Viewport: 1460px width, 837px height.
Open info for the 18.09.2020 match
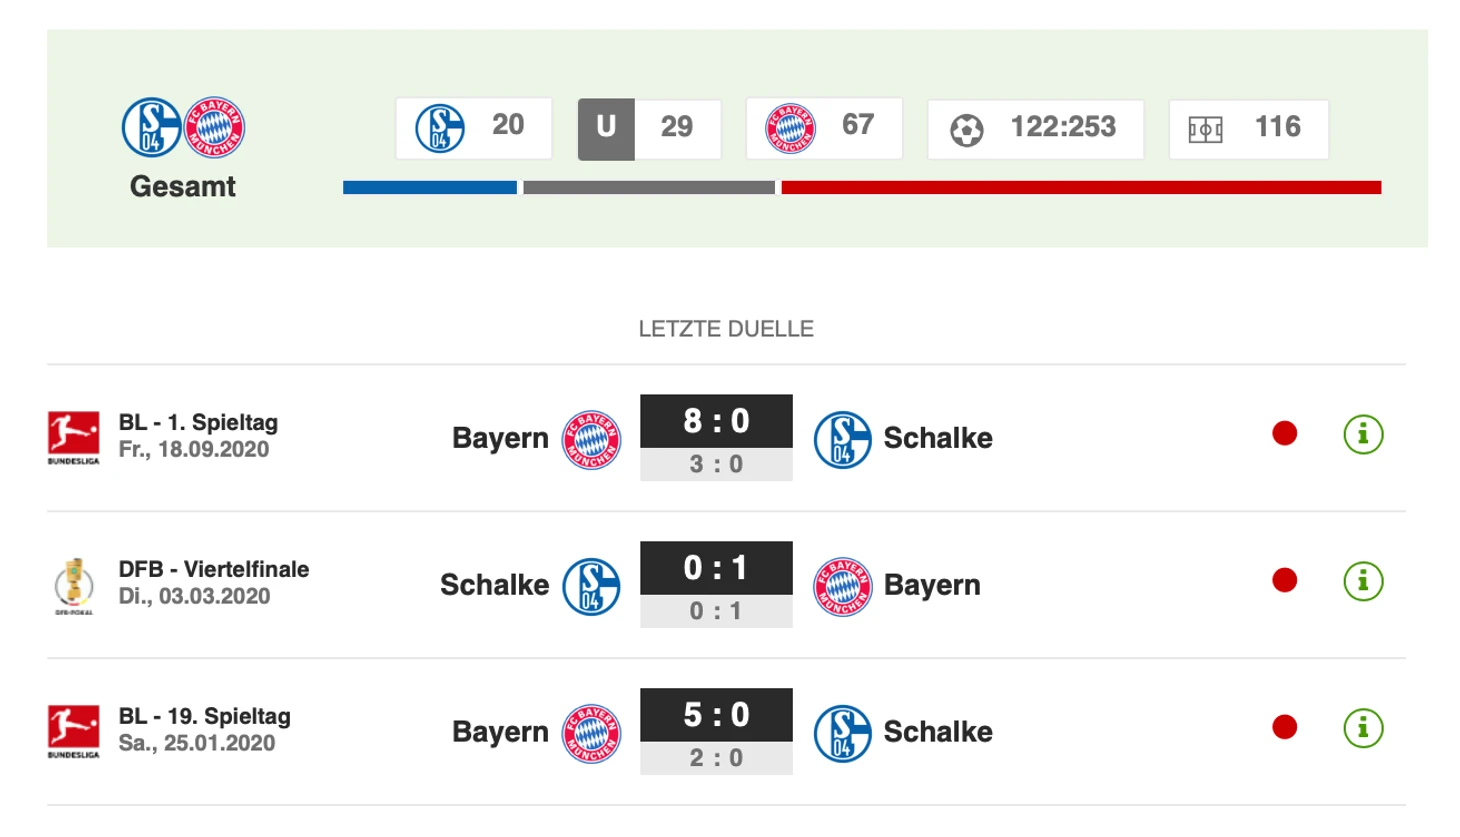pyautogui.click(x=1362, y=435)
